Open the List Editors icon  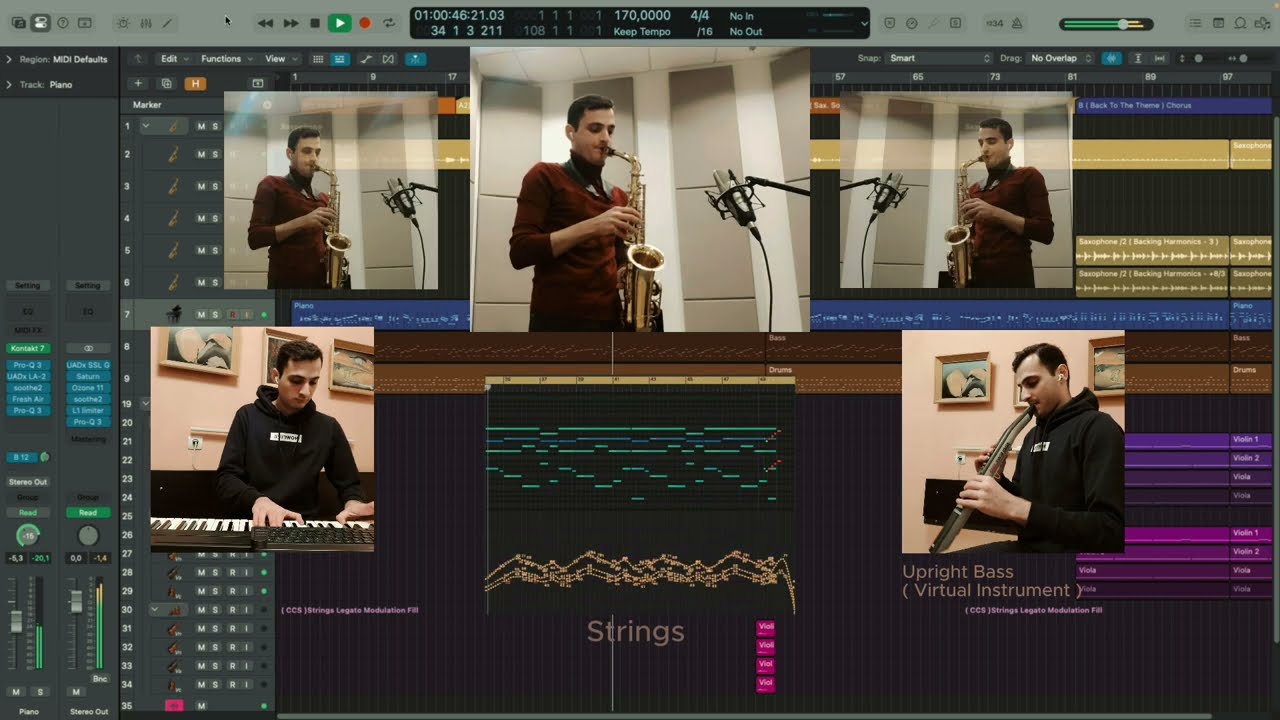coord(1196,23)
